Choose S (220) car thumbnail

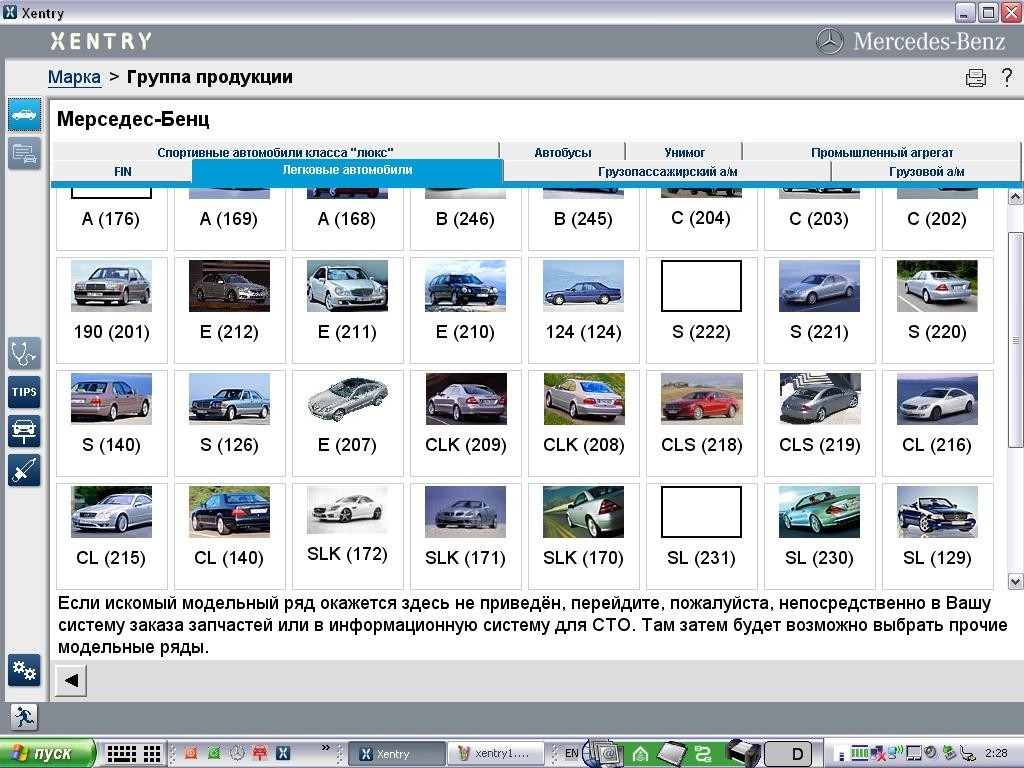point(937,286)
